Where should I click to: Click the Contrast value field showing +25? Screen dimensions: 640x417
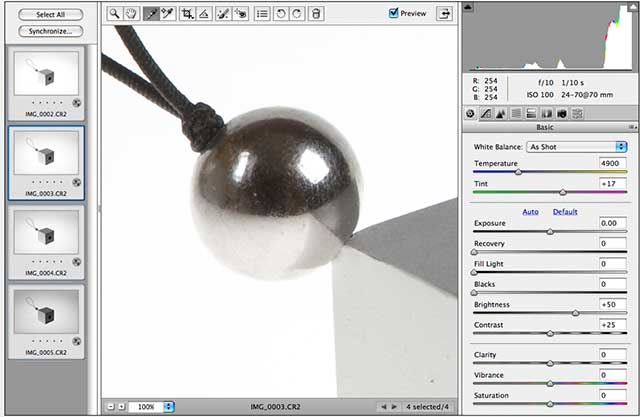(x=613, y=325)
